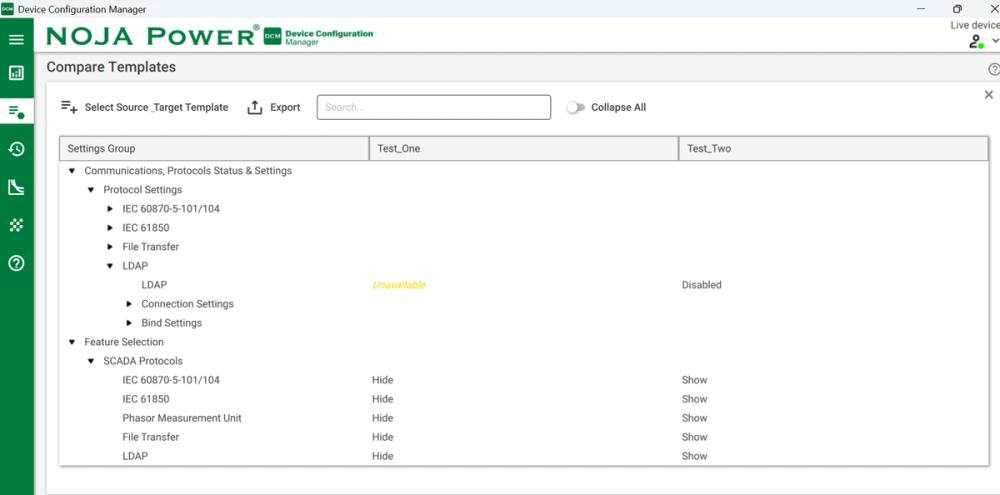The height and width of the screenshot is (495, 1000).
Task: Click the Bind Settings label
Action: (x=172, y=323)
